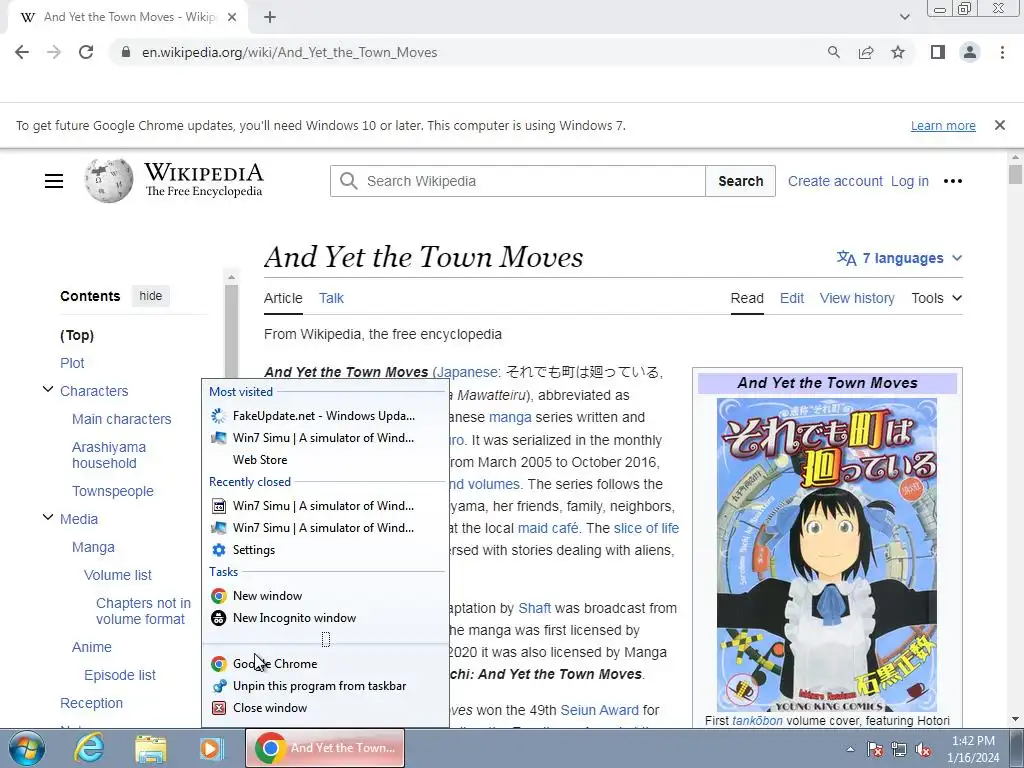Open a new tab with the plus button
The image size is (1024, 768).
(270, 18)
